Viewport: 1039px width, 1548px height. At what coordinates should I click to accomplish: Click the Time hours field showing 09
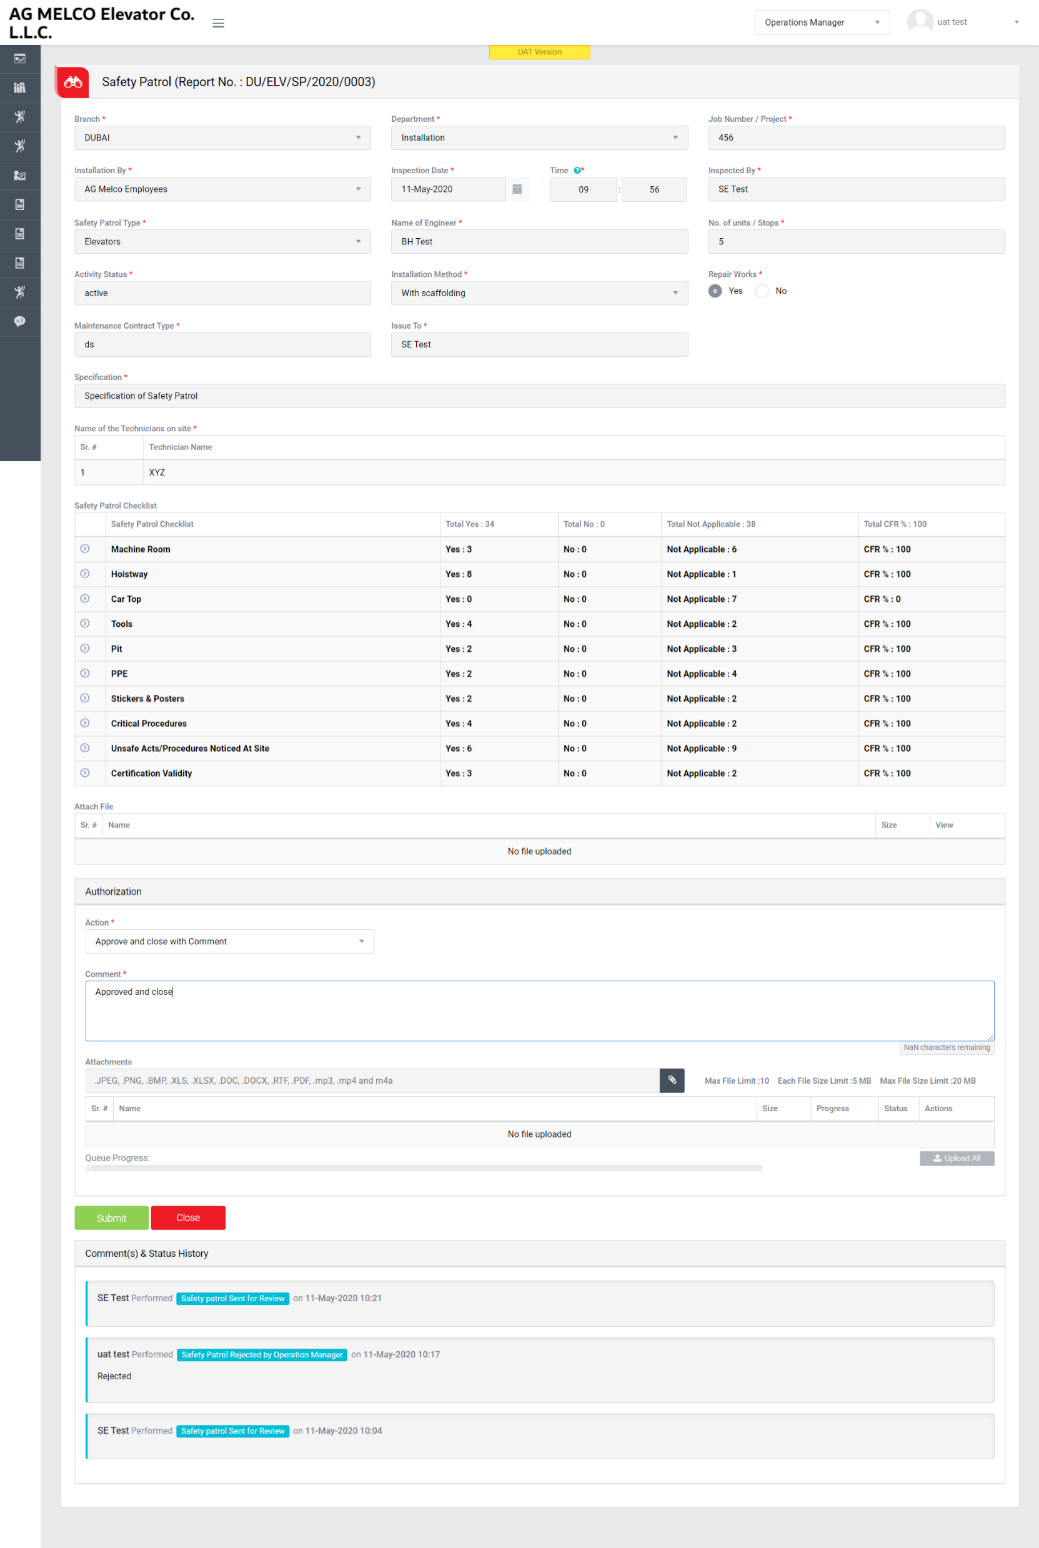pos(583,189)
